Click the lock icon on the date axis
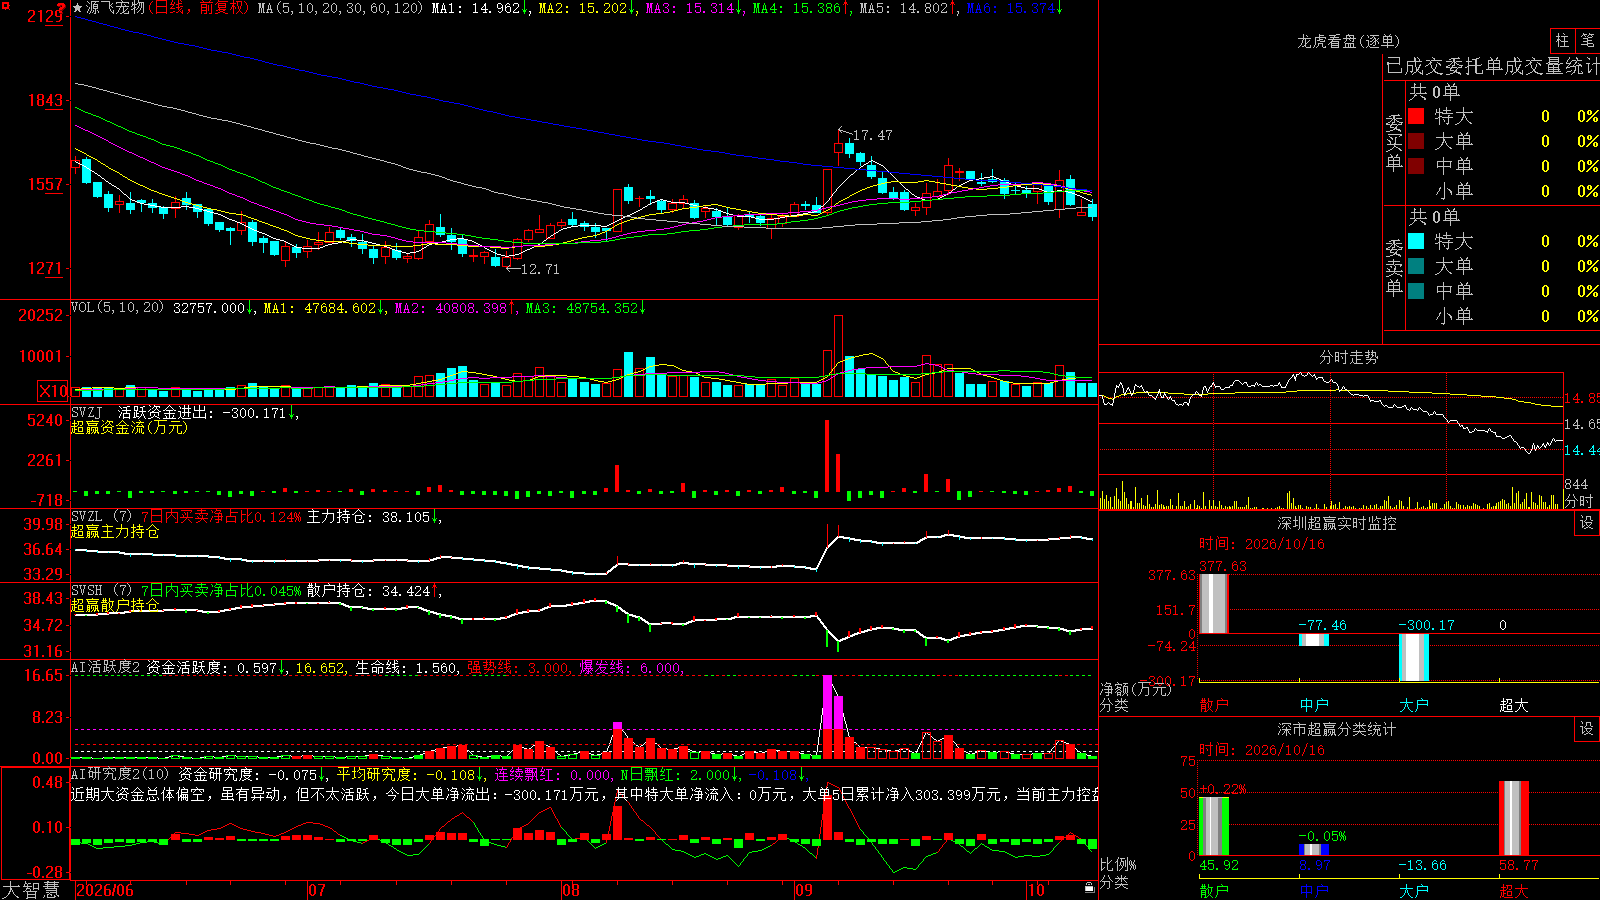 [1090, 888]
